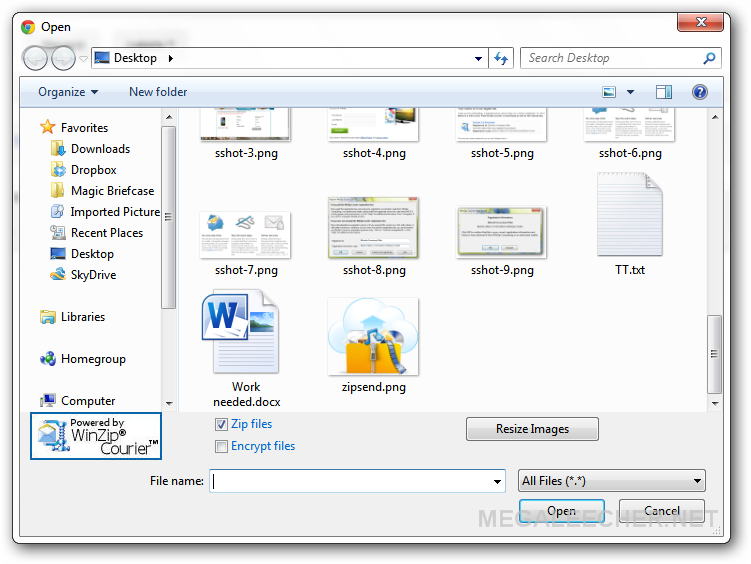The image size is (751, 564).
Task: Click the Back navigation arrow button
Action: (35, 58)
